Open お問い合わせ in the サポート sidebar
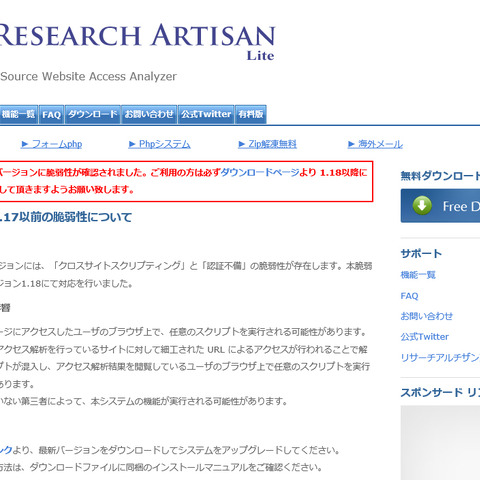The height and width of the screenshot is (480, 480). [427, 316]
